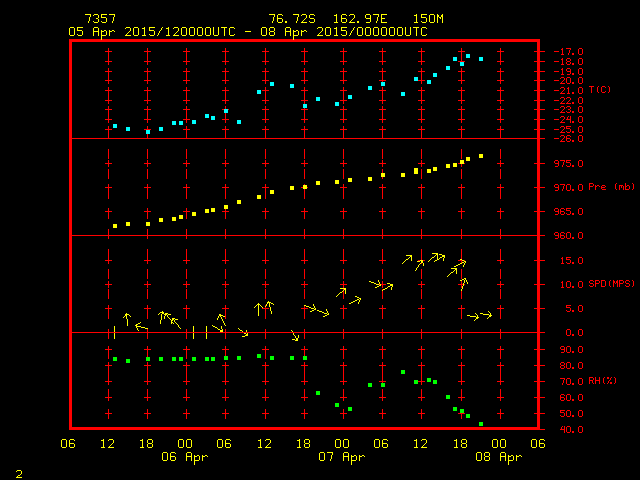Click the -22.0 temperature tick value
This screenshot has height=480, width=640.
tap(568, 100)
